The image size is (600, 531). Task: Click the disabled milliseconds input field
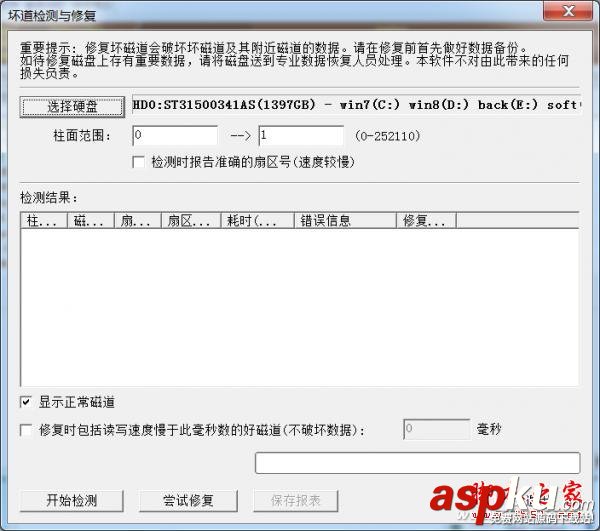click(x=437, y=429)
